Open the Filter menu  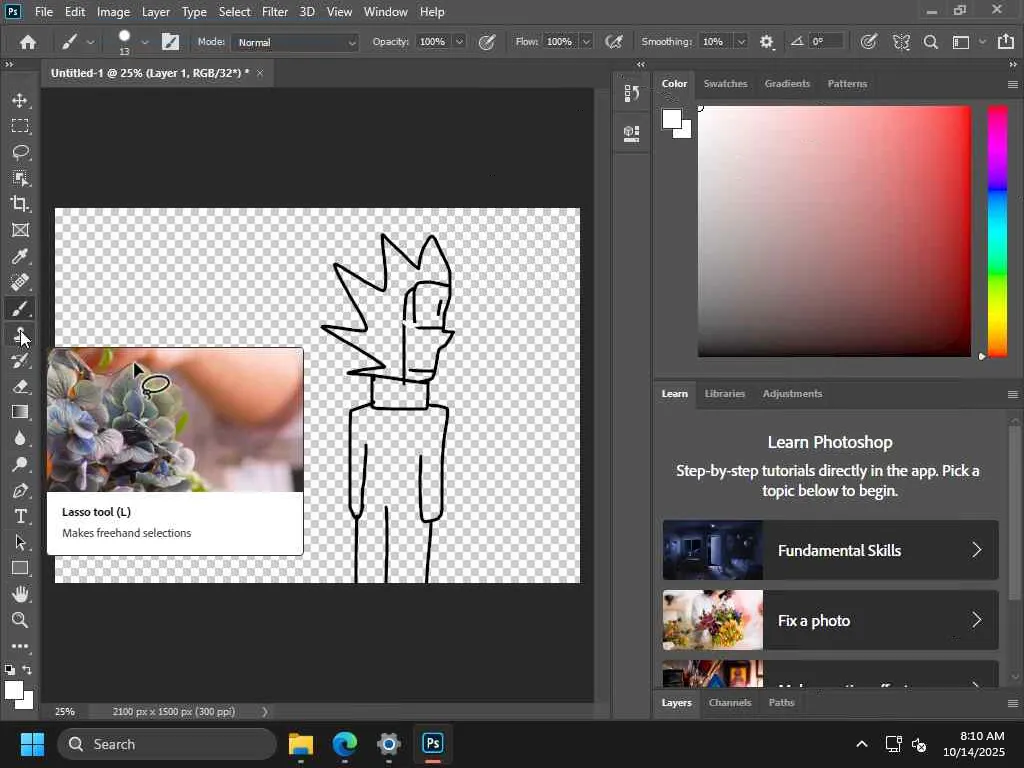[x=275, y=12]
